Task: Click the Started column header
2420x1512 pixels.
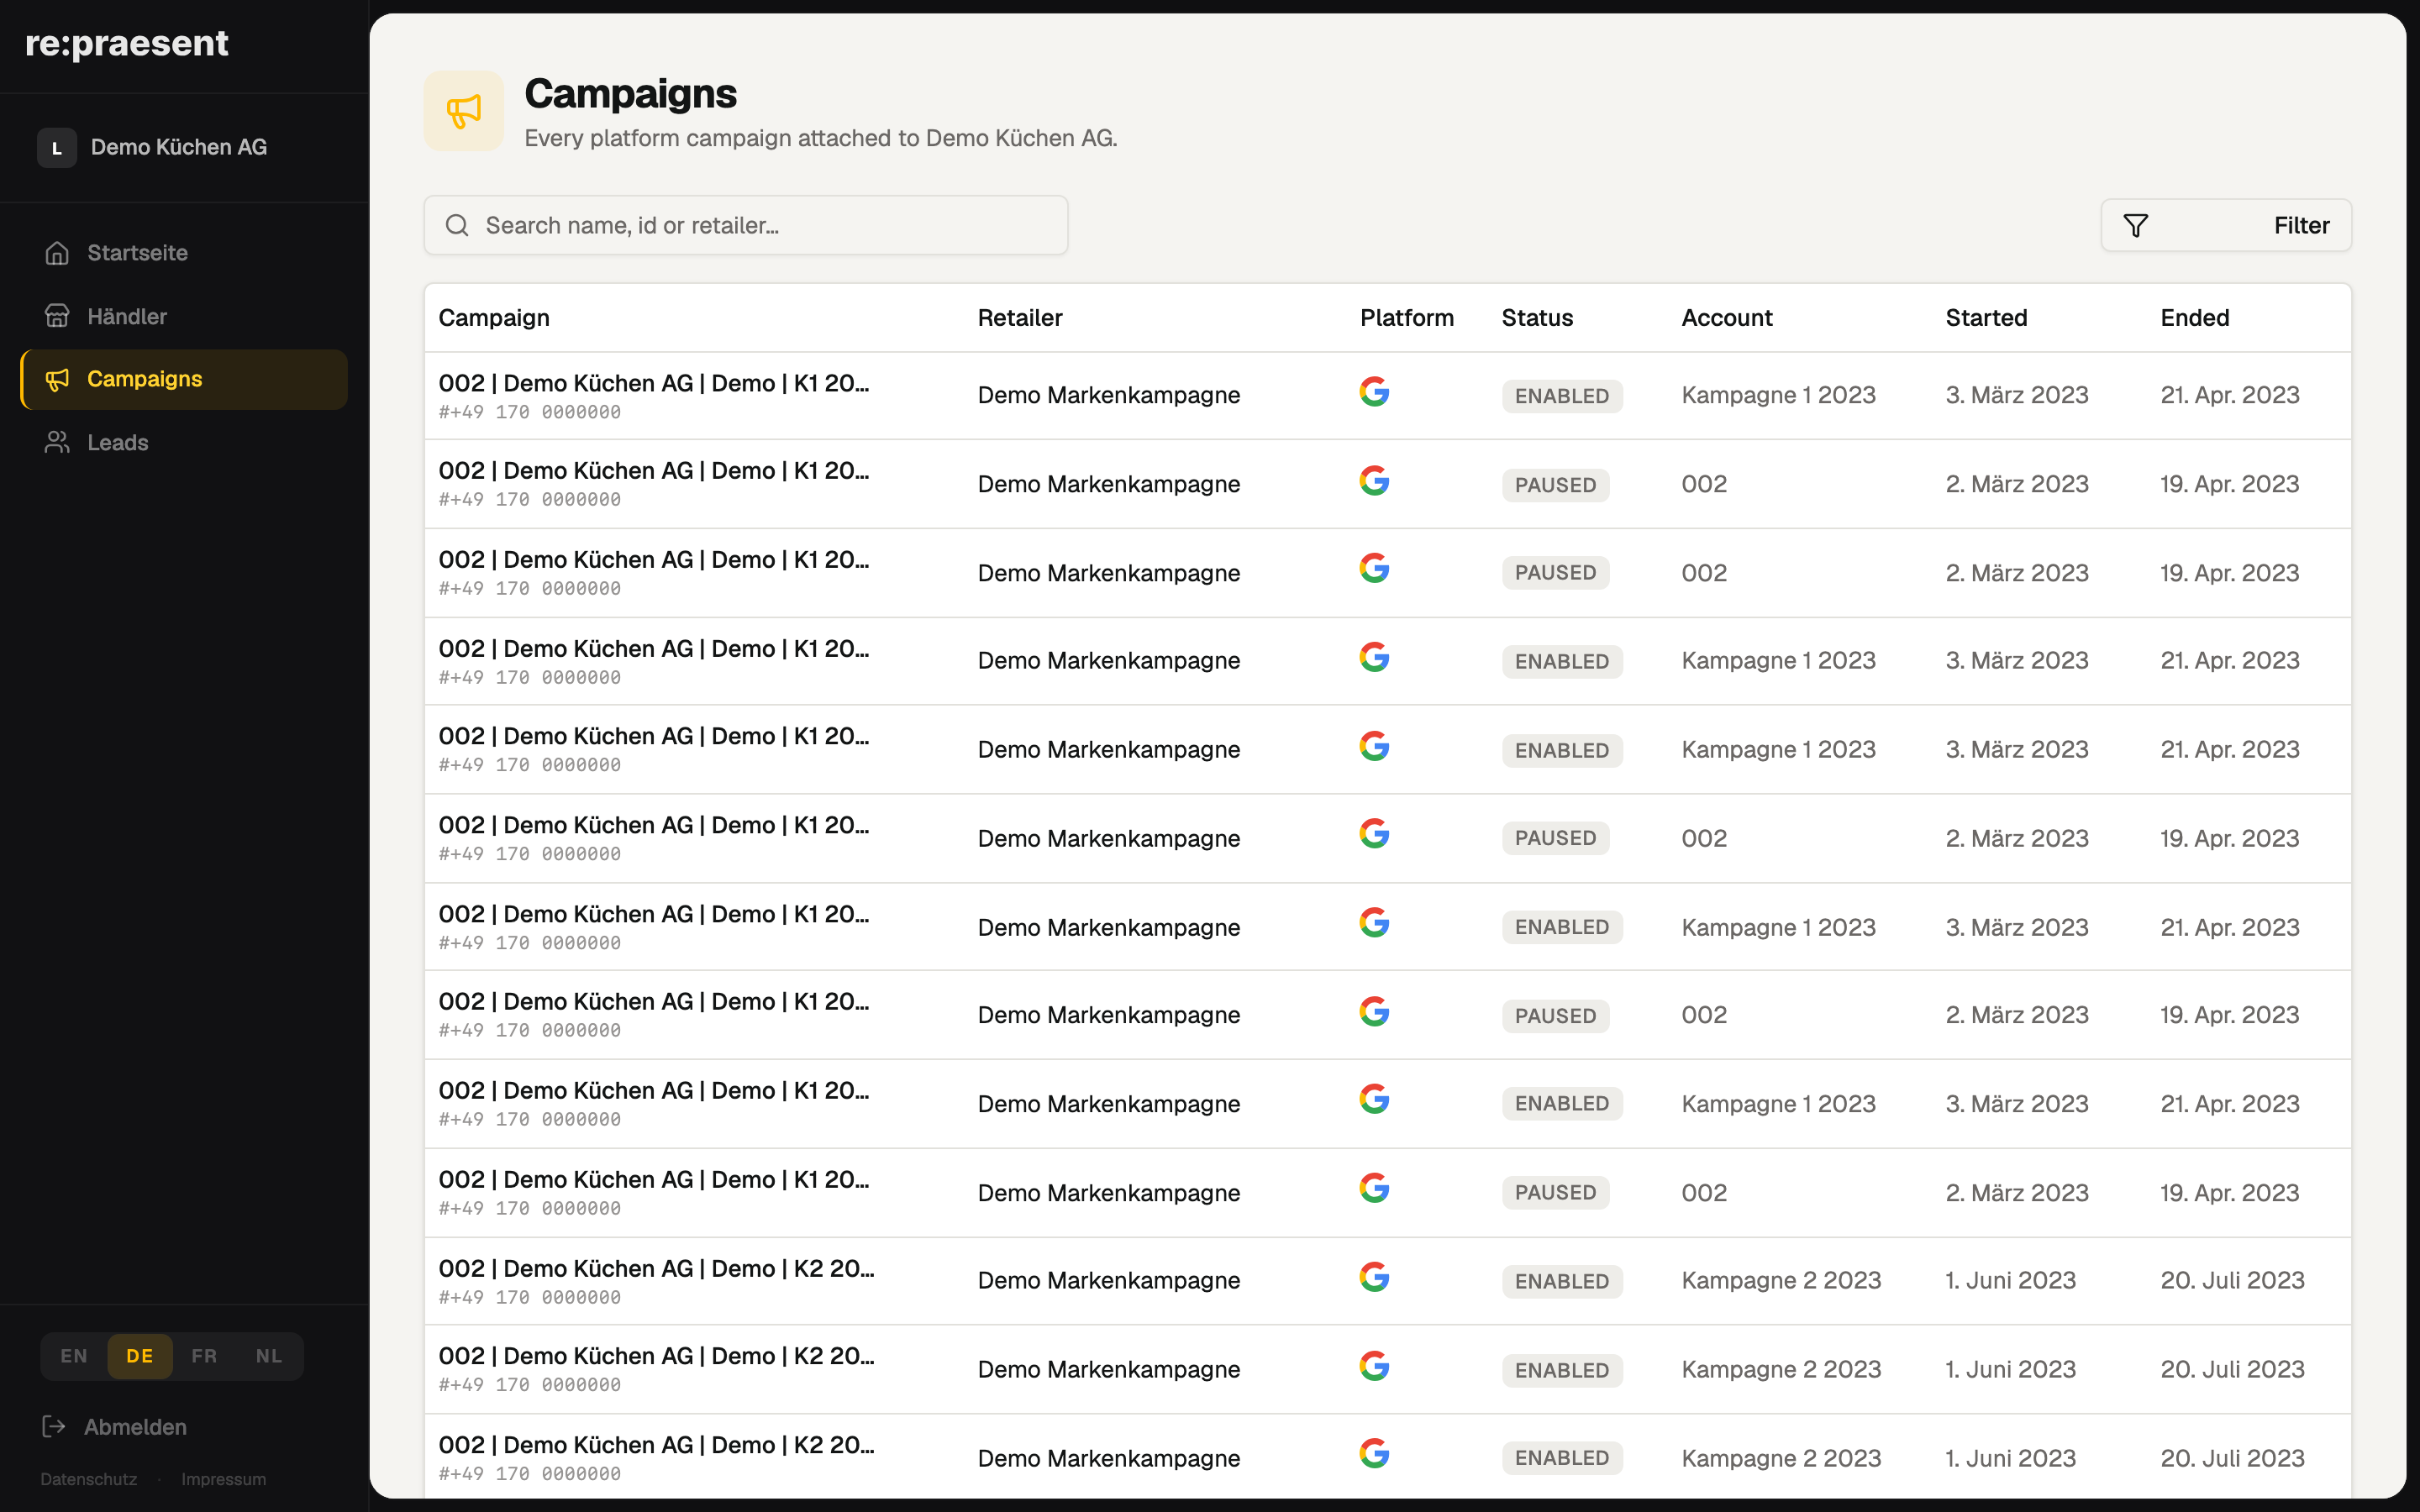Action: click(1987, 318)
